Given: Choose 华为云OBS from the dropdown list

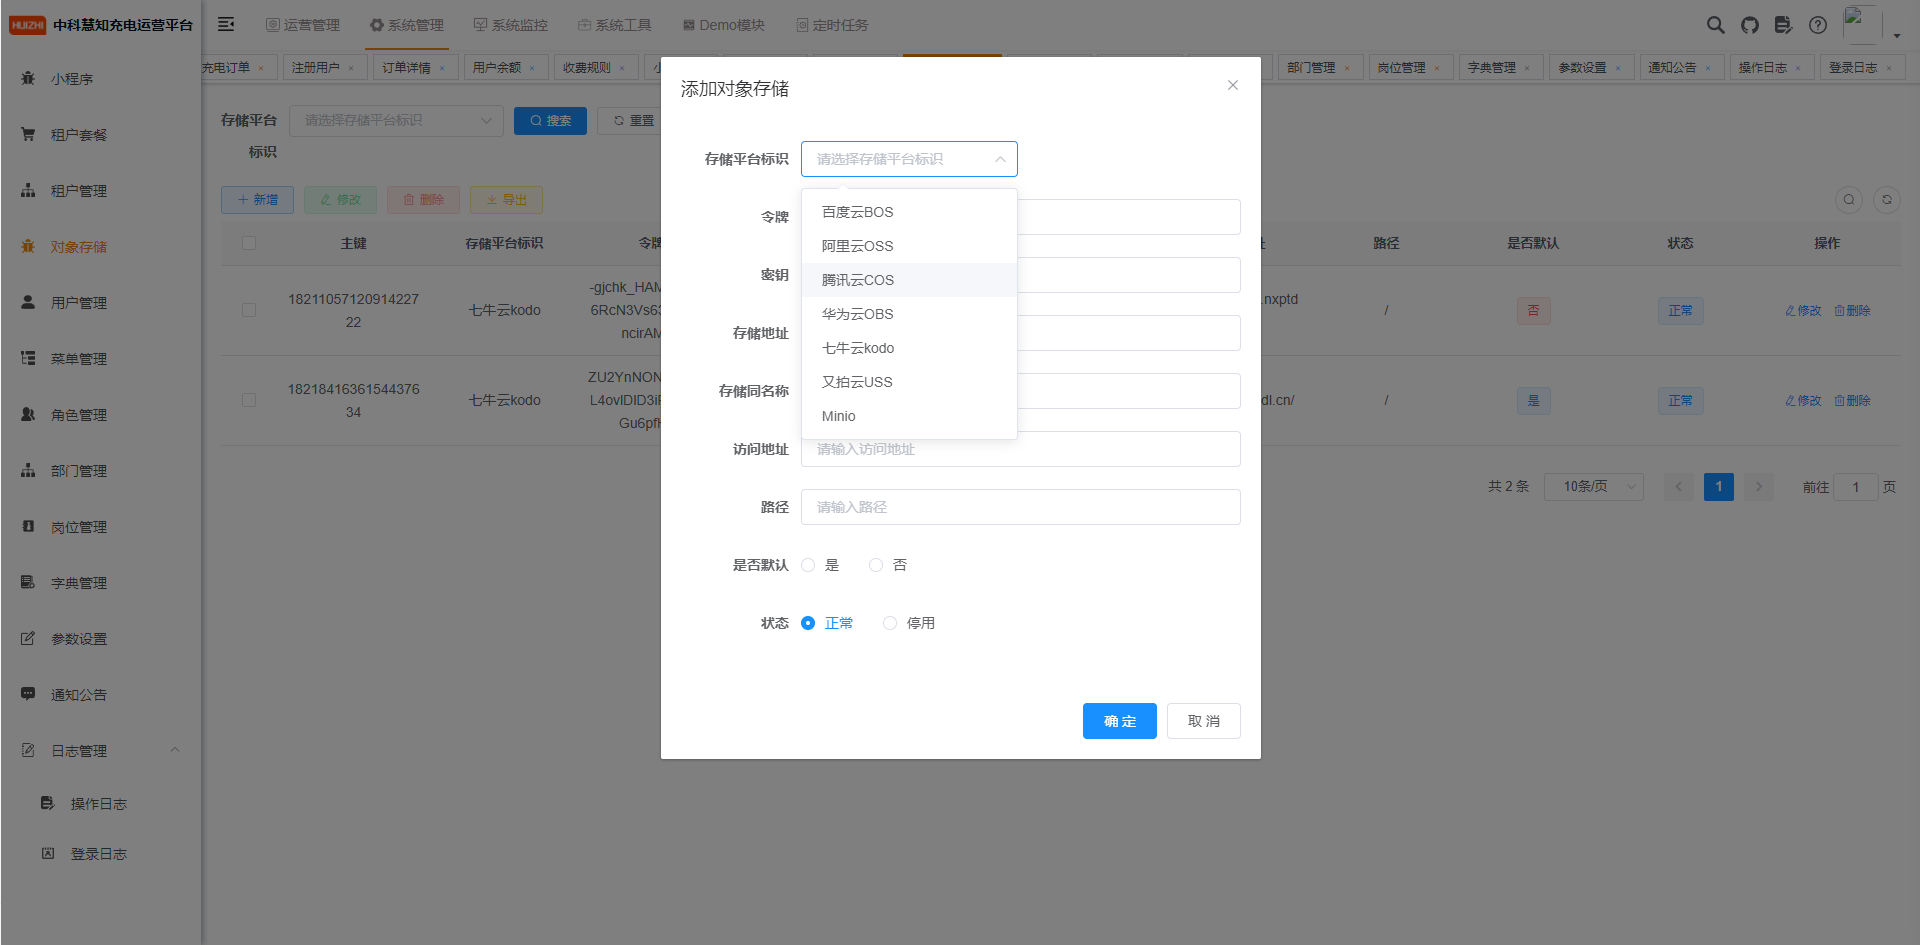Looking at the screenshot, I should pyautogui.click(x=909, y=314).
